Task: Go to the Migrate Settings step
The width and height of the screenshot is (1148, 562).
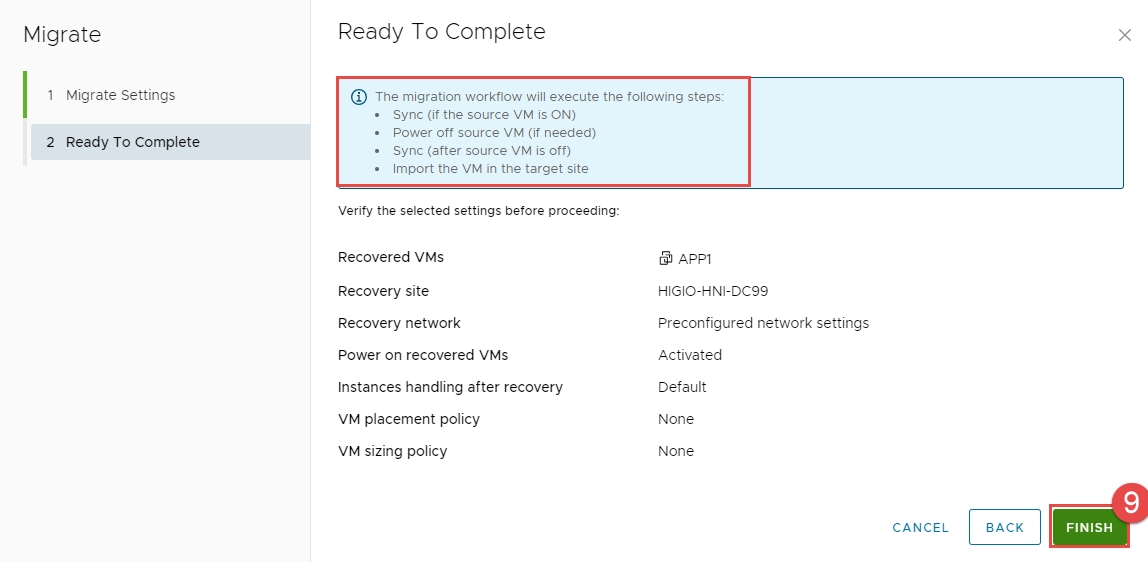Action: pos(120,95)
